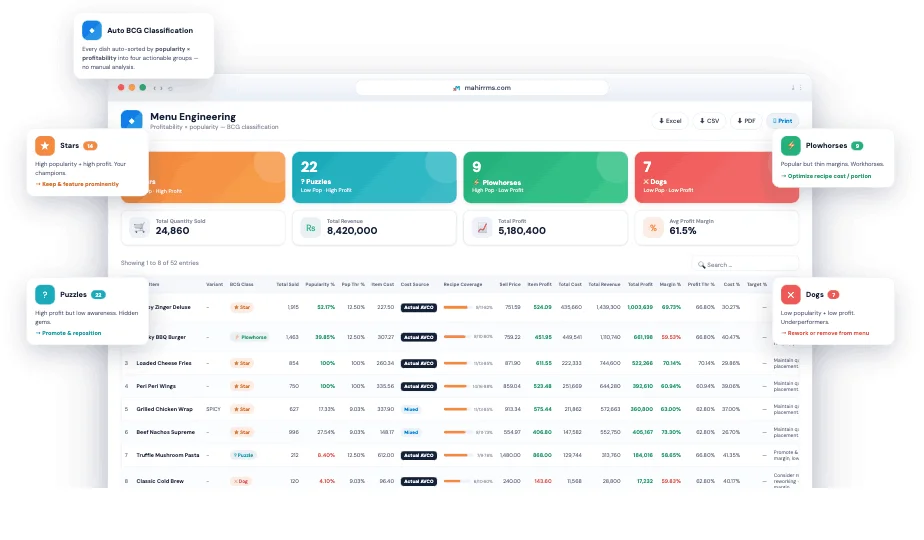Click the teal Puzzles question mark icon
This screenshot has width=924, height=540.
pos(45,294)
